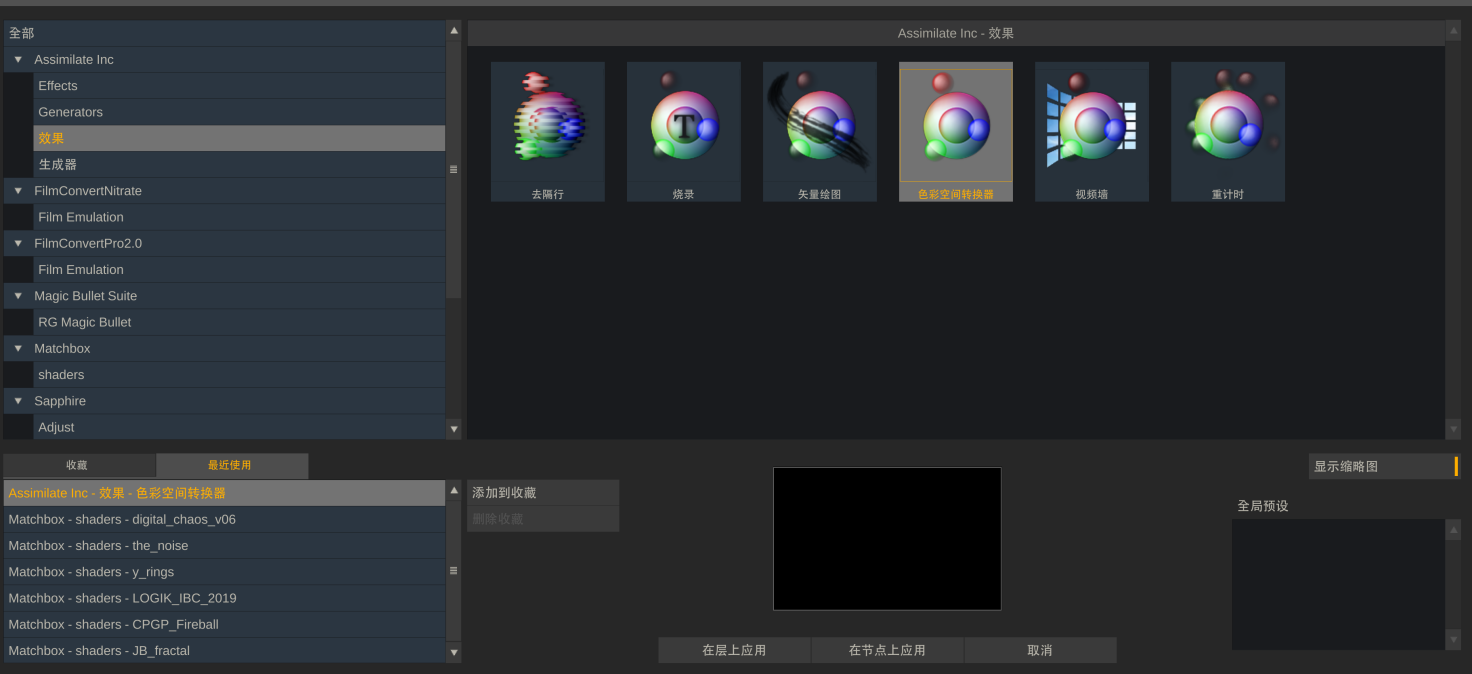Click the 在层上应用 button

(x=734, y=650)
